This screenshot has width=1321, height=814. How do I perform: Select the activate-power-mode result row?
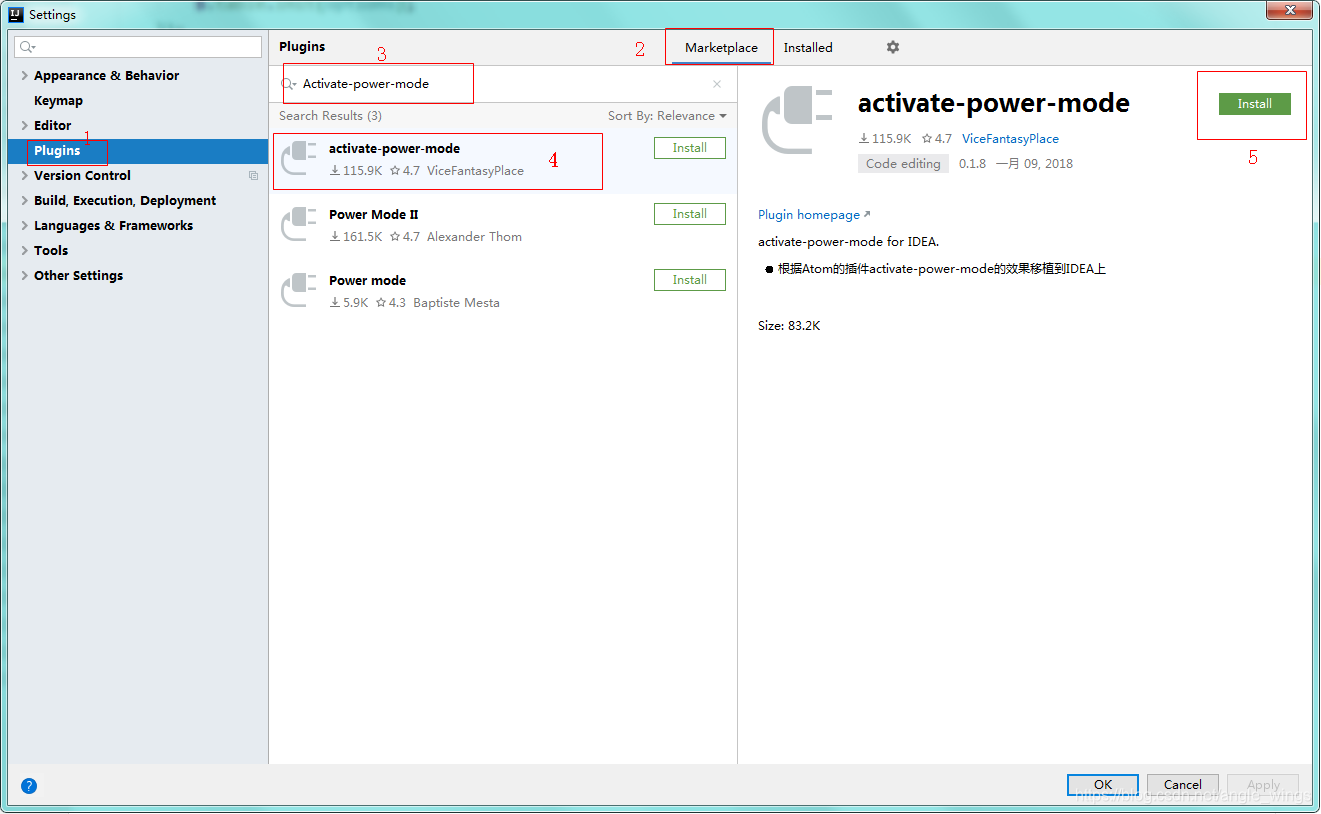click(503, 160)
